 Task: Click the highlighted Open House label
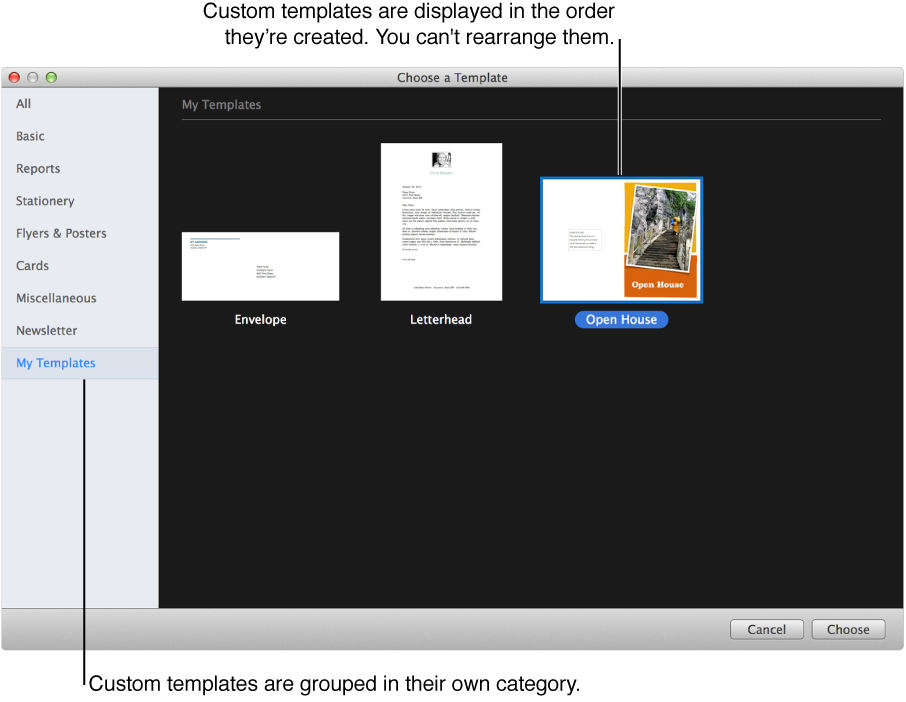[x=621, y=320]
